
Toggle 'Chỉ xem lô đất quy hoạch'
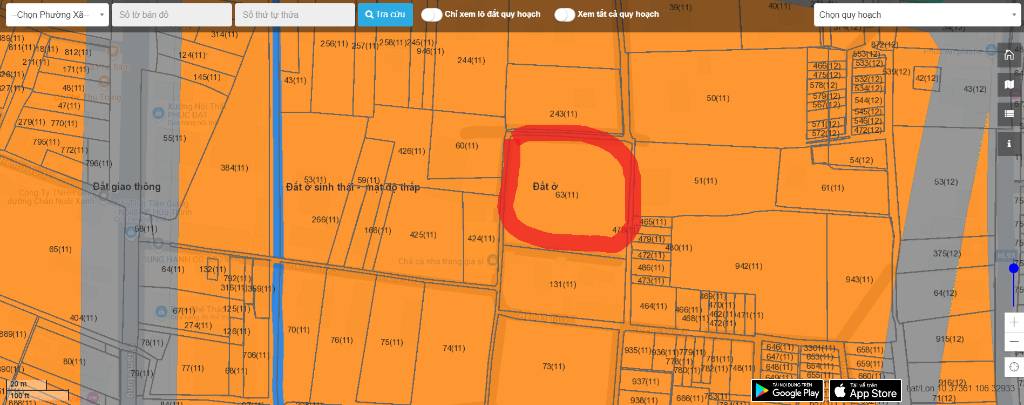(x=432, y=15)
